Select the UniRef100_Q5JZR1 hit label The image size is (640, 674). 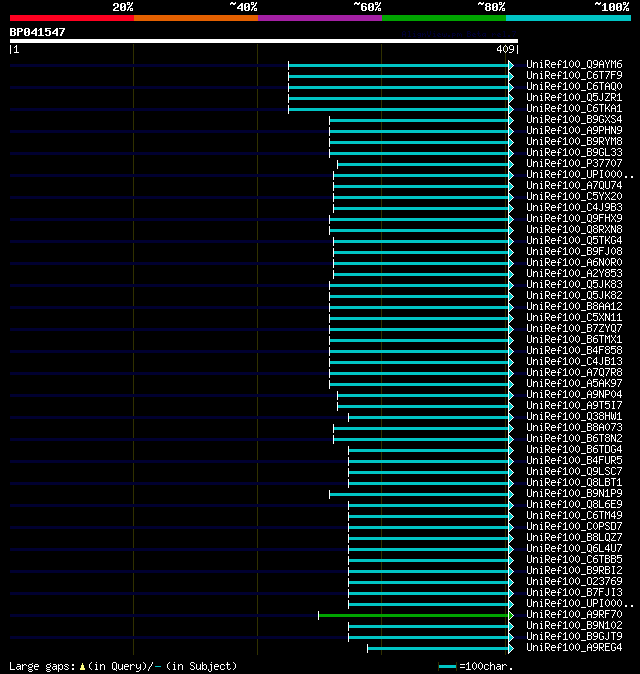(x=574, y=98)
